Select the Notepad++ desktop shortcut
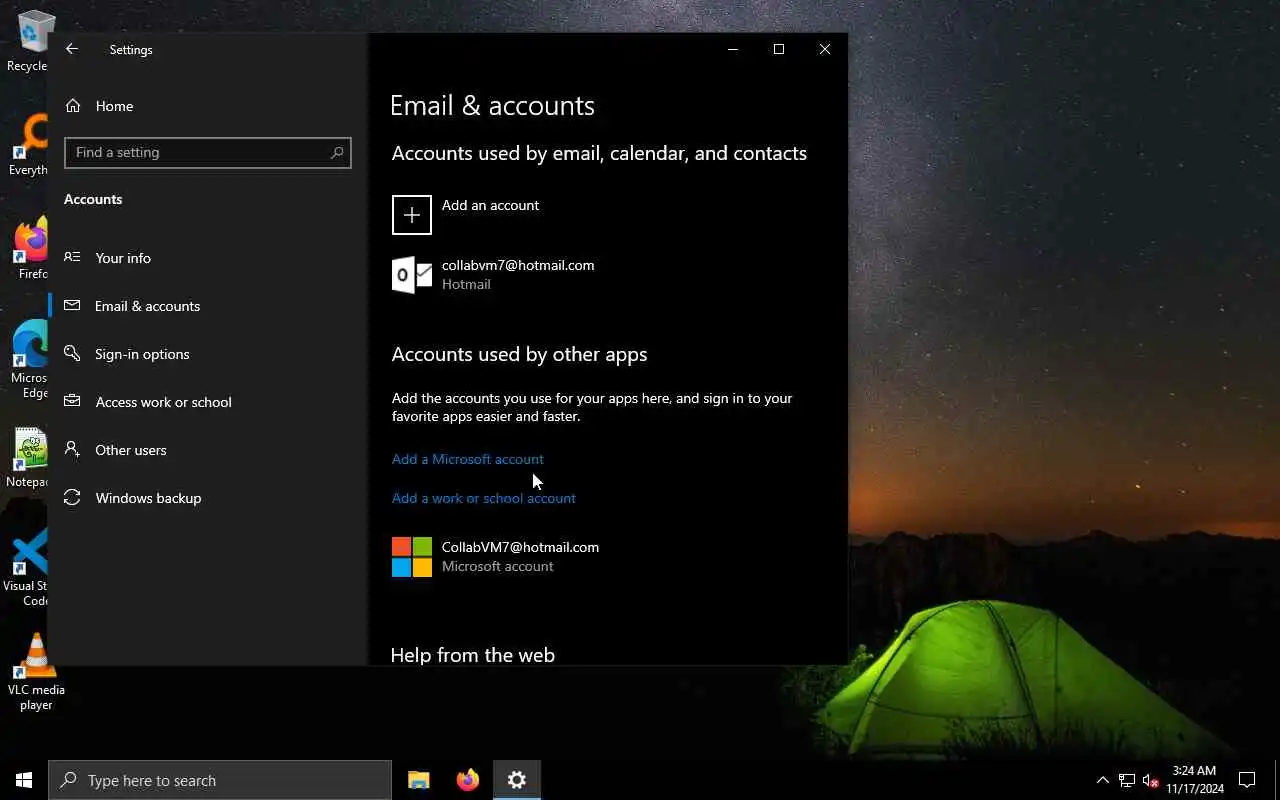Image resolution: width=1280 pixels, height=800 pixels. [x=28, y=458]
